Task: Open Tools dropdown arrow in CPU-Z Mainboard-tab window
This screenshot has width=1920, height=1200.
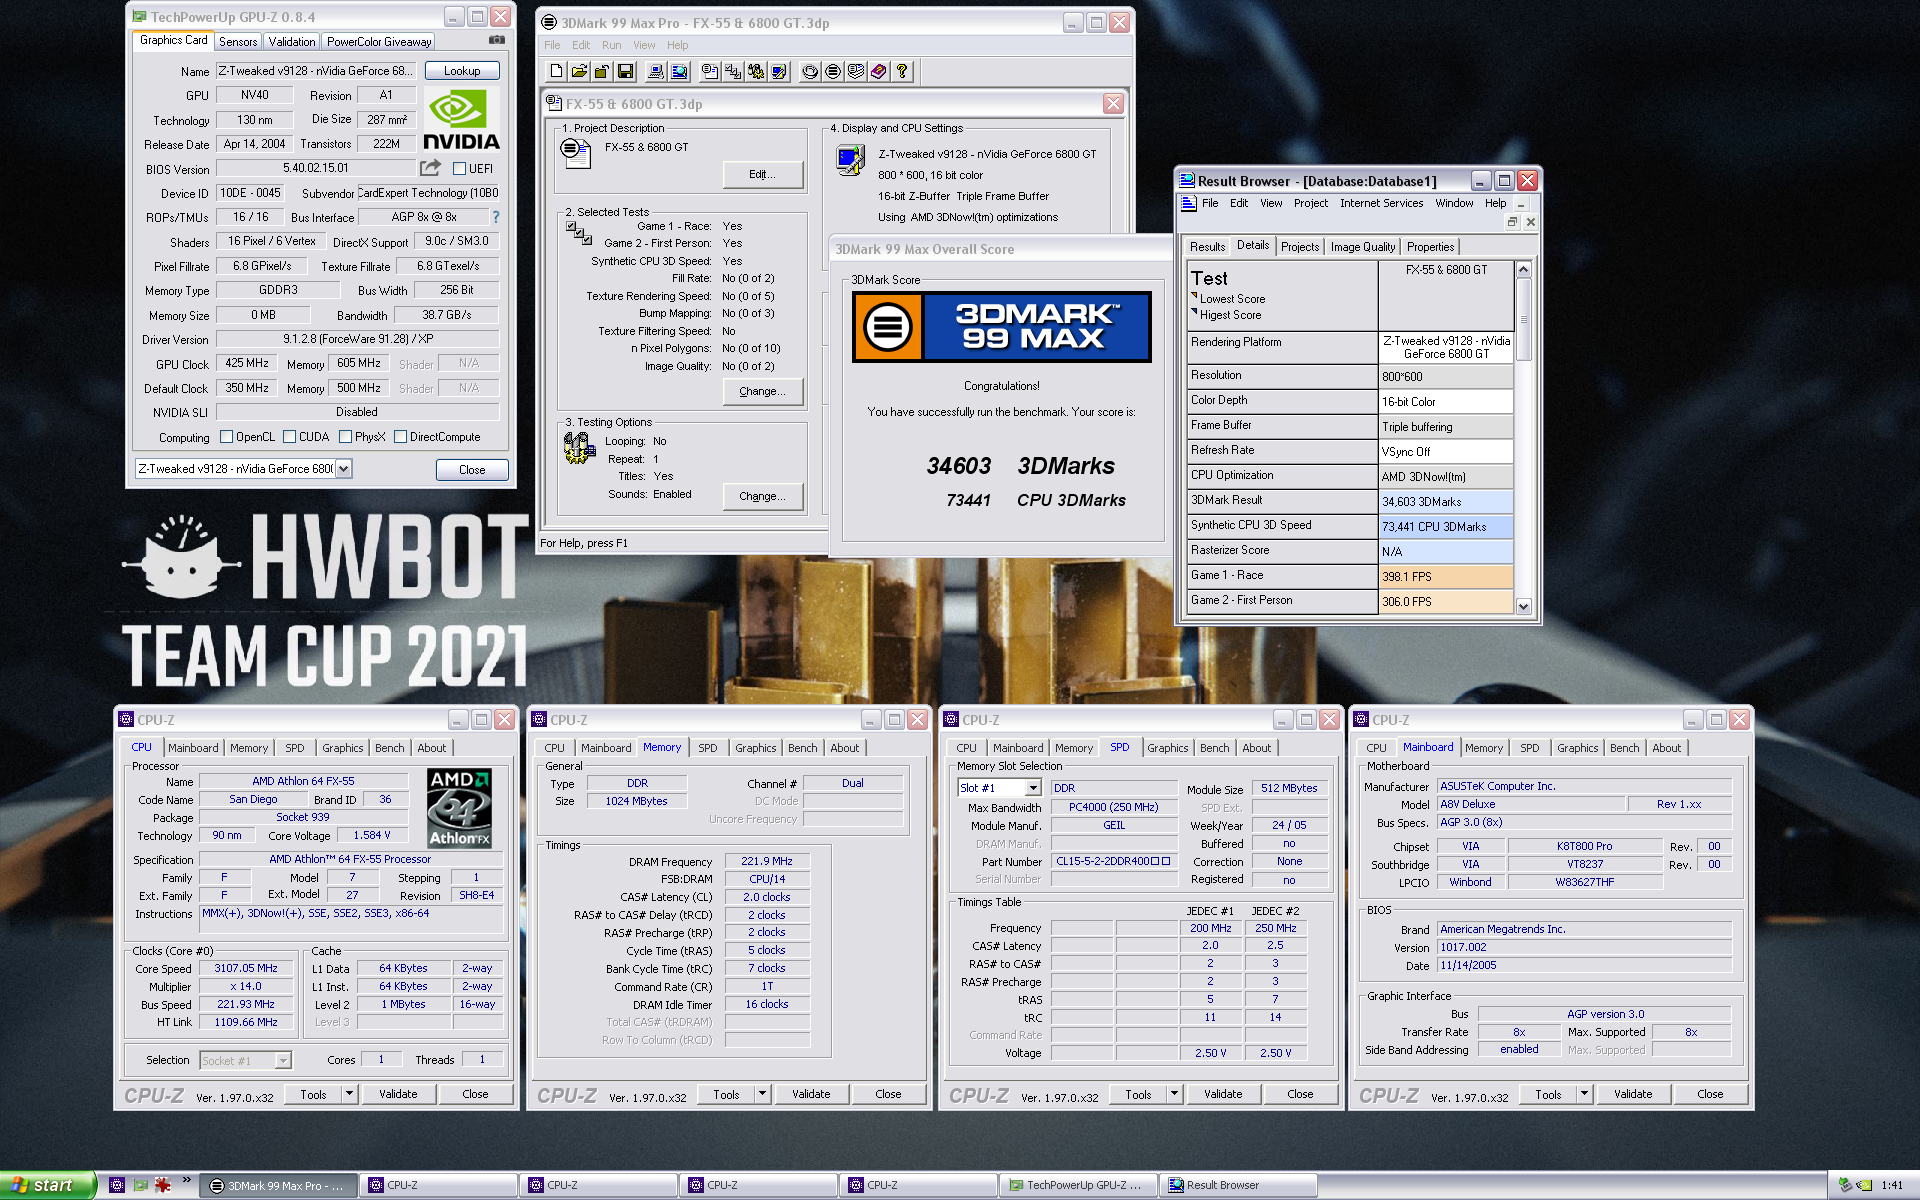Action: [x=1584, y=1094]
